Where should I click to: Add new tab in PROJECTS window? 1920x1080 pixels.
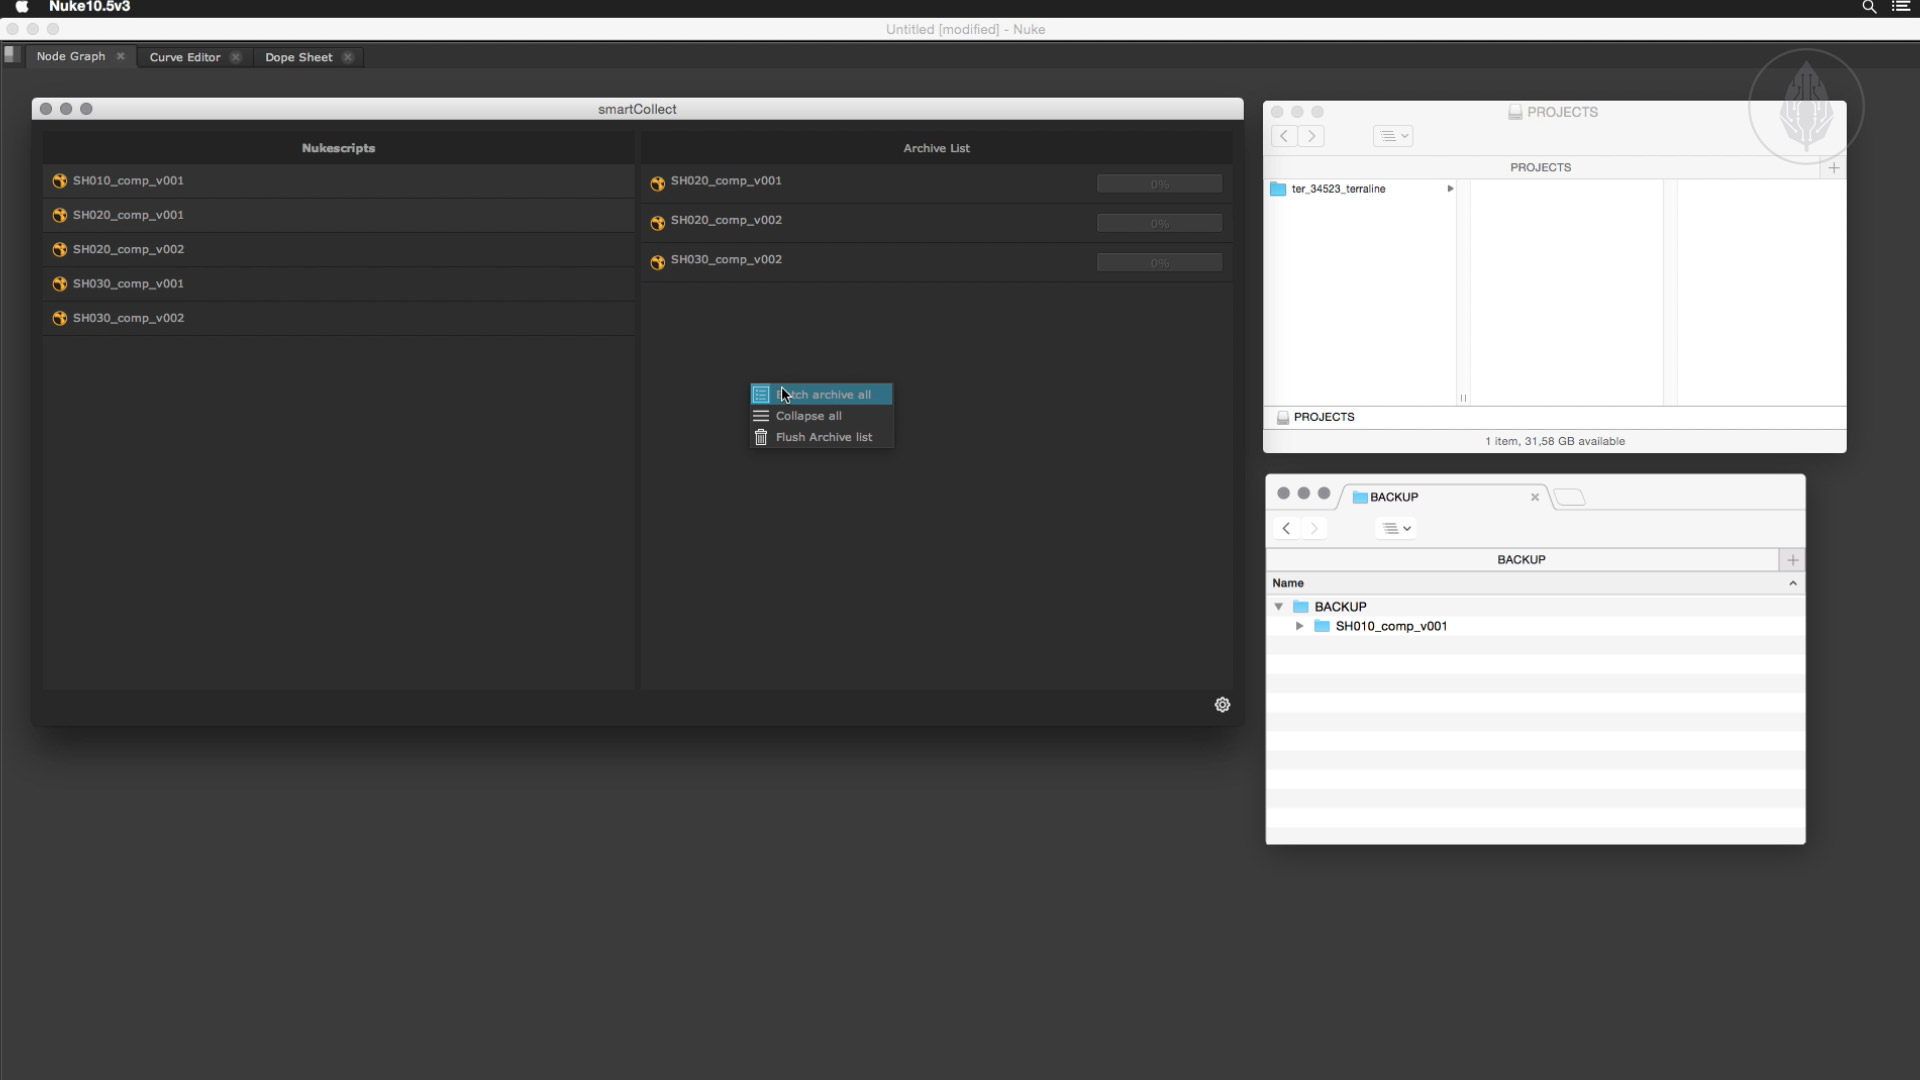point(1834,168)
